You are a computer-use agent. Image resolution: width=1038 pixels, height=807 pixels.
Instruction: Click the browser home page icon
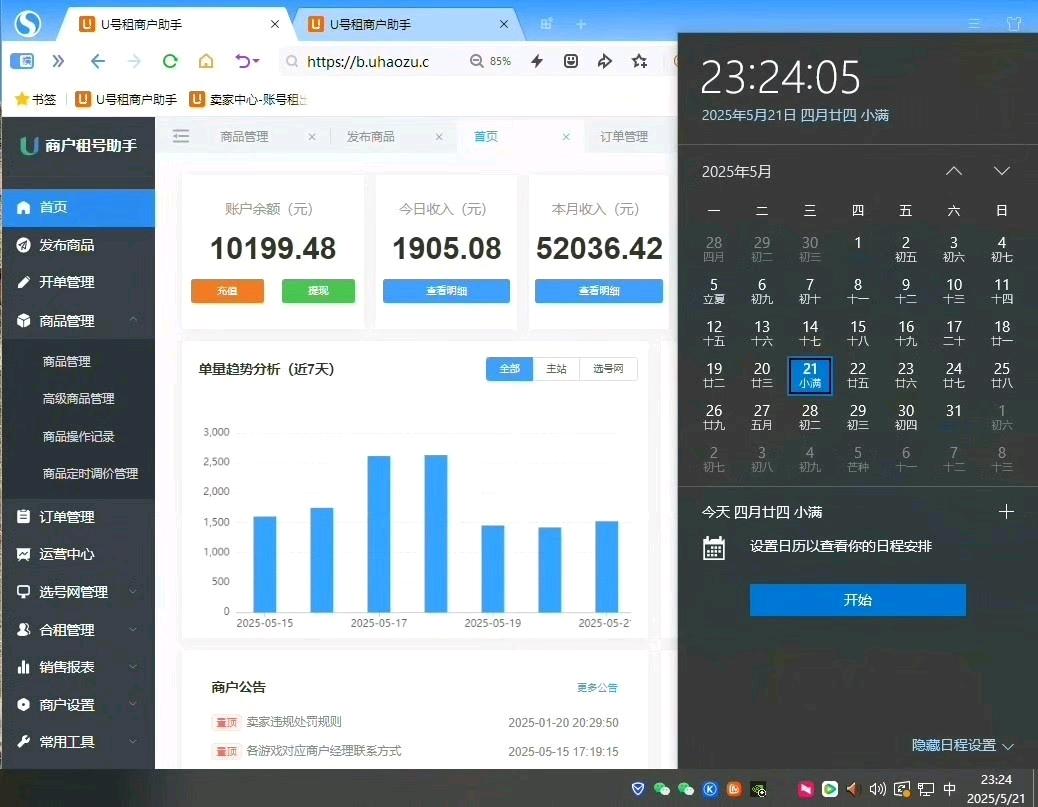206,61
